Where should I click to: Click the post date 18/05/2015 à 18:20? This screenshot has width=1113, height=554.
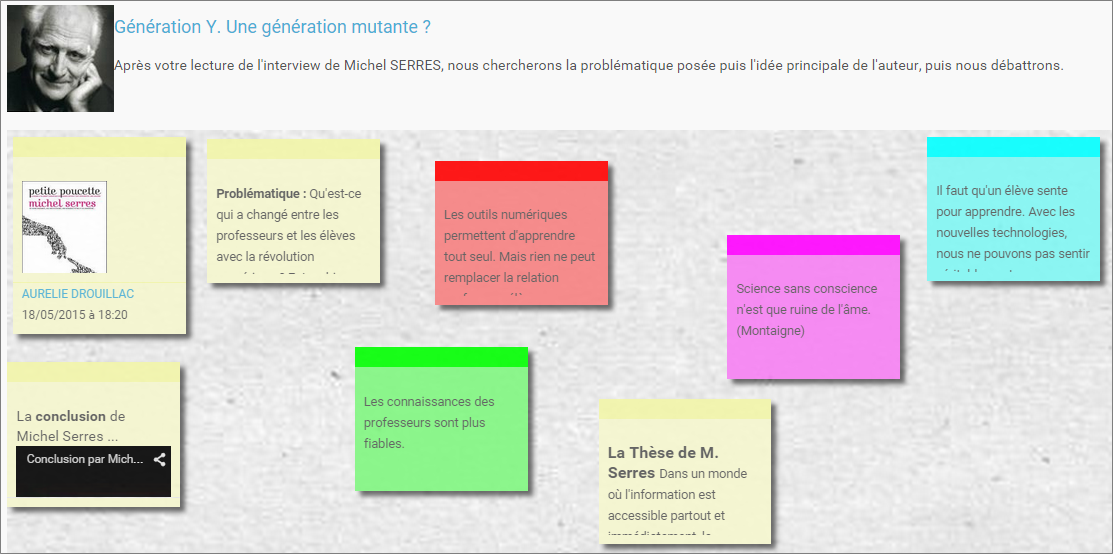pyautogui.click(x=75, y=315)
